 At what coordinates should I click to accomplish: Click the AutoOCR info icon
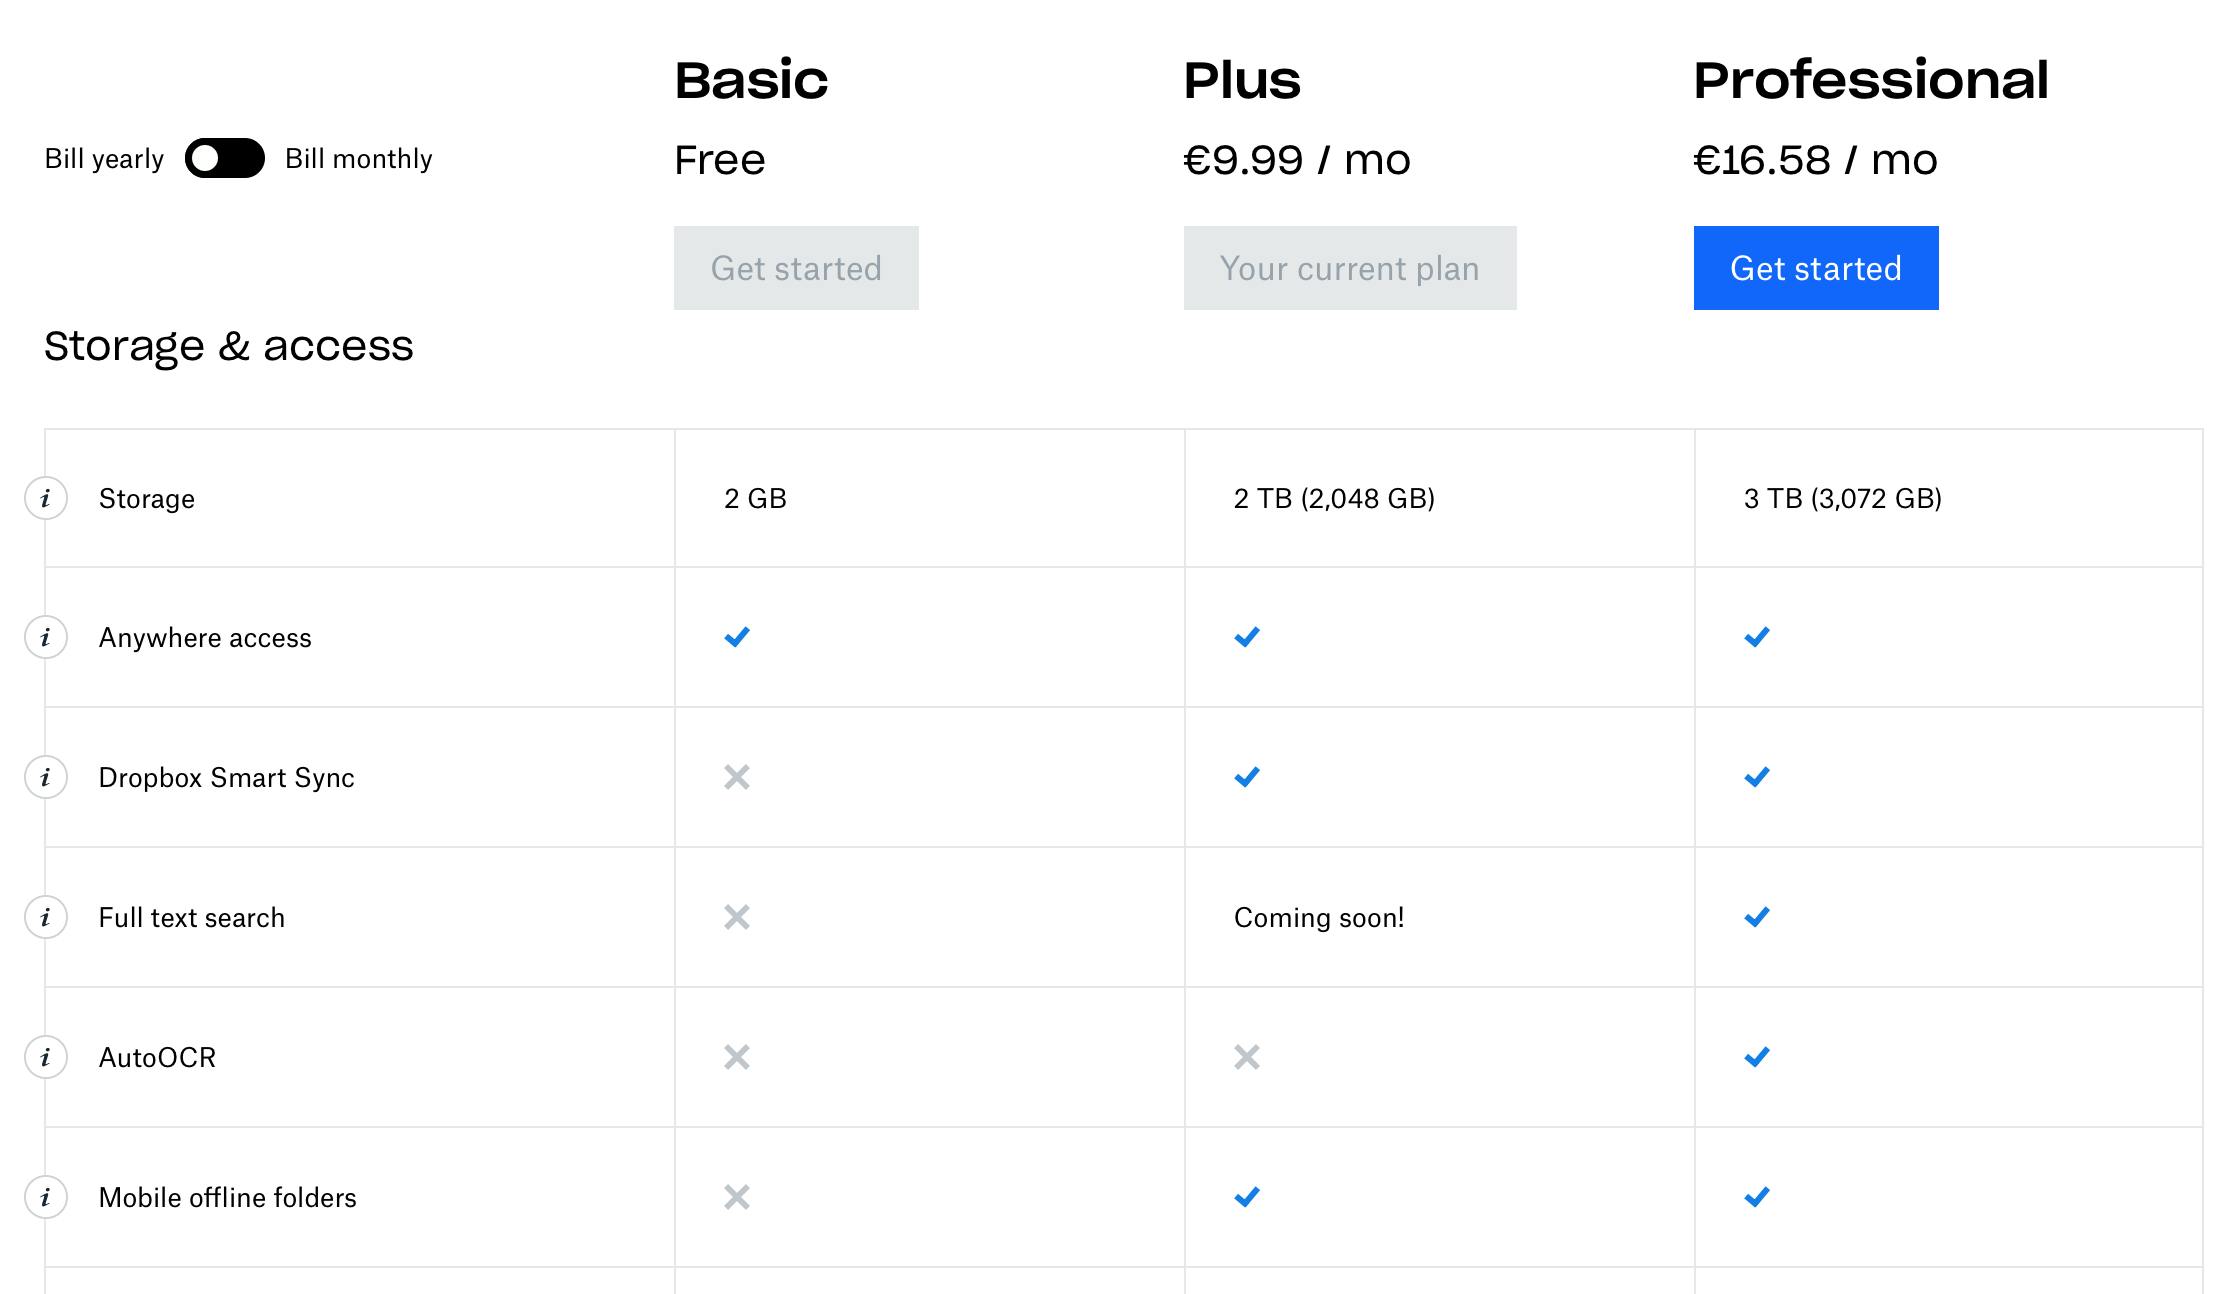45,1057
